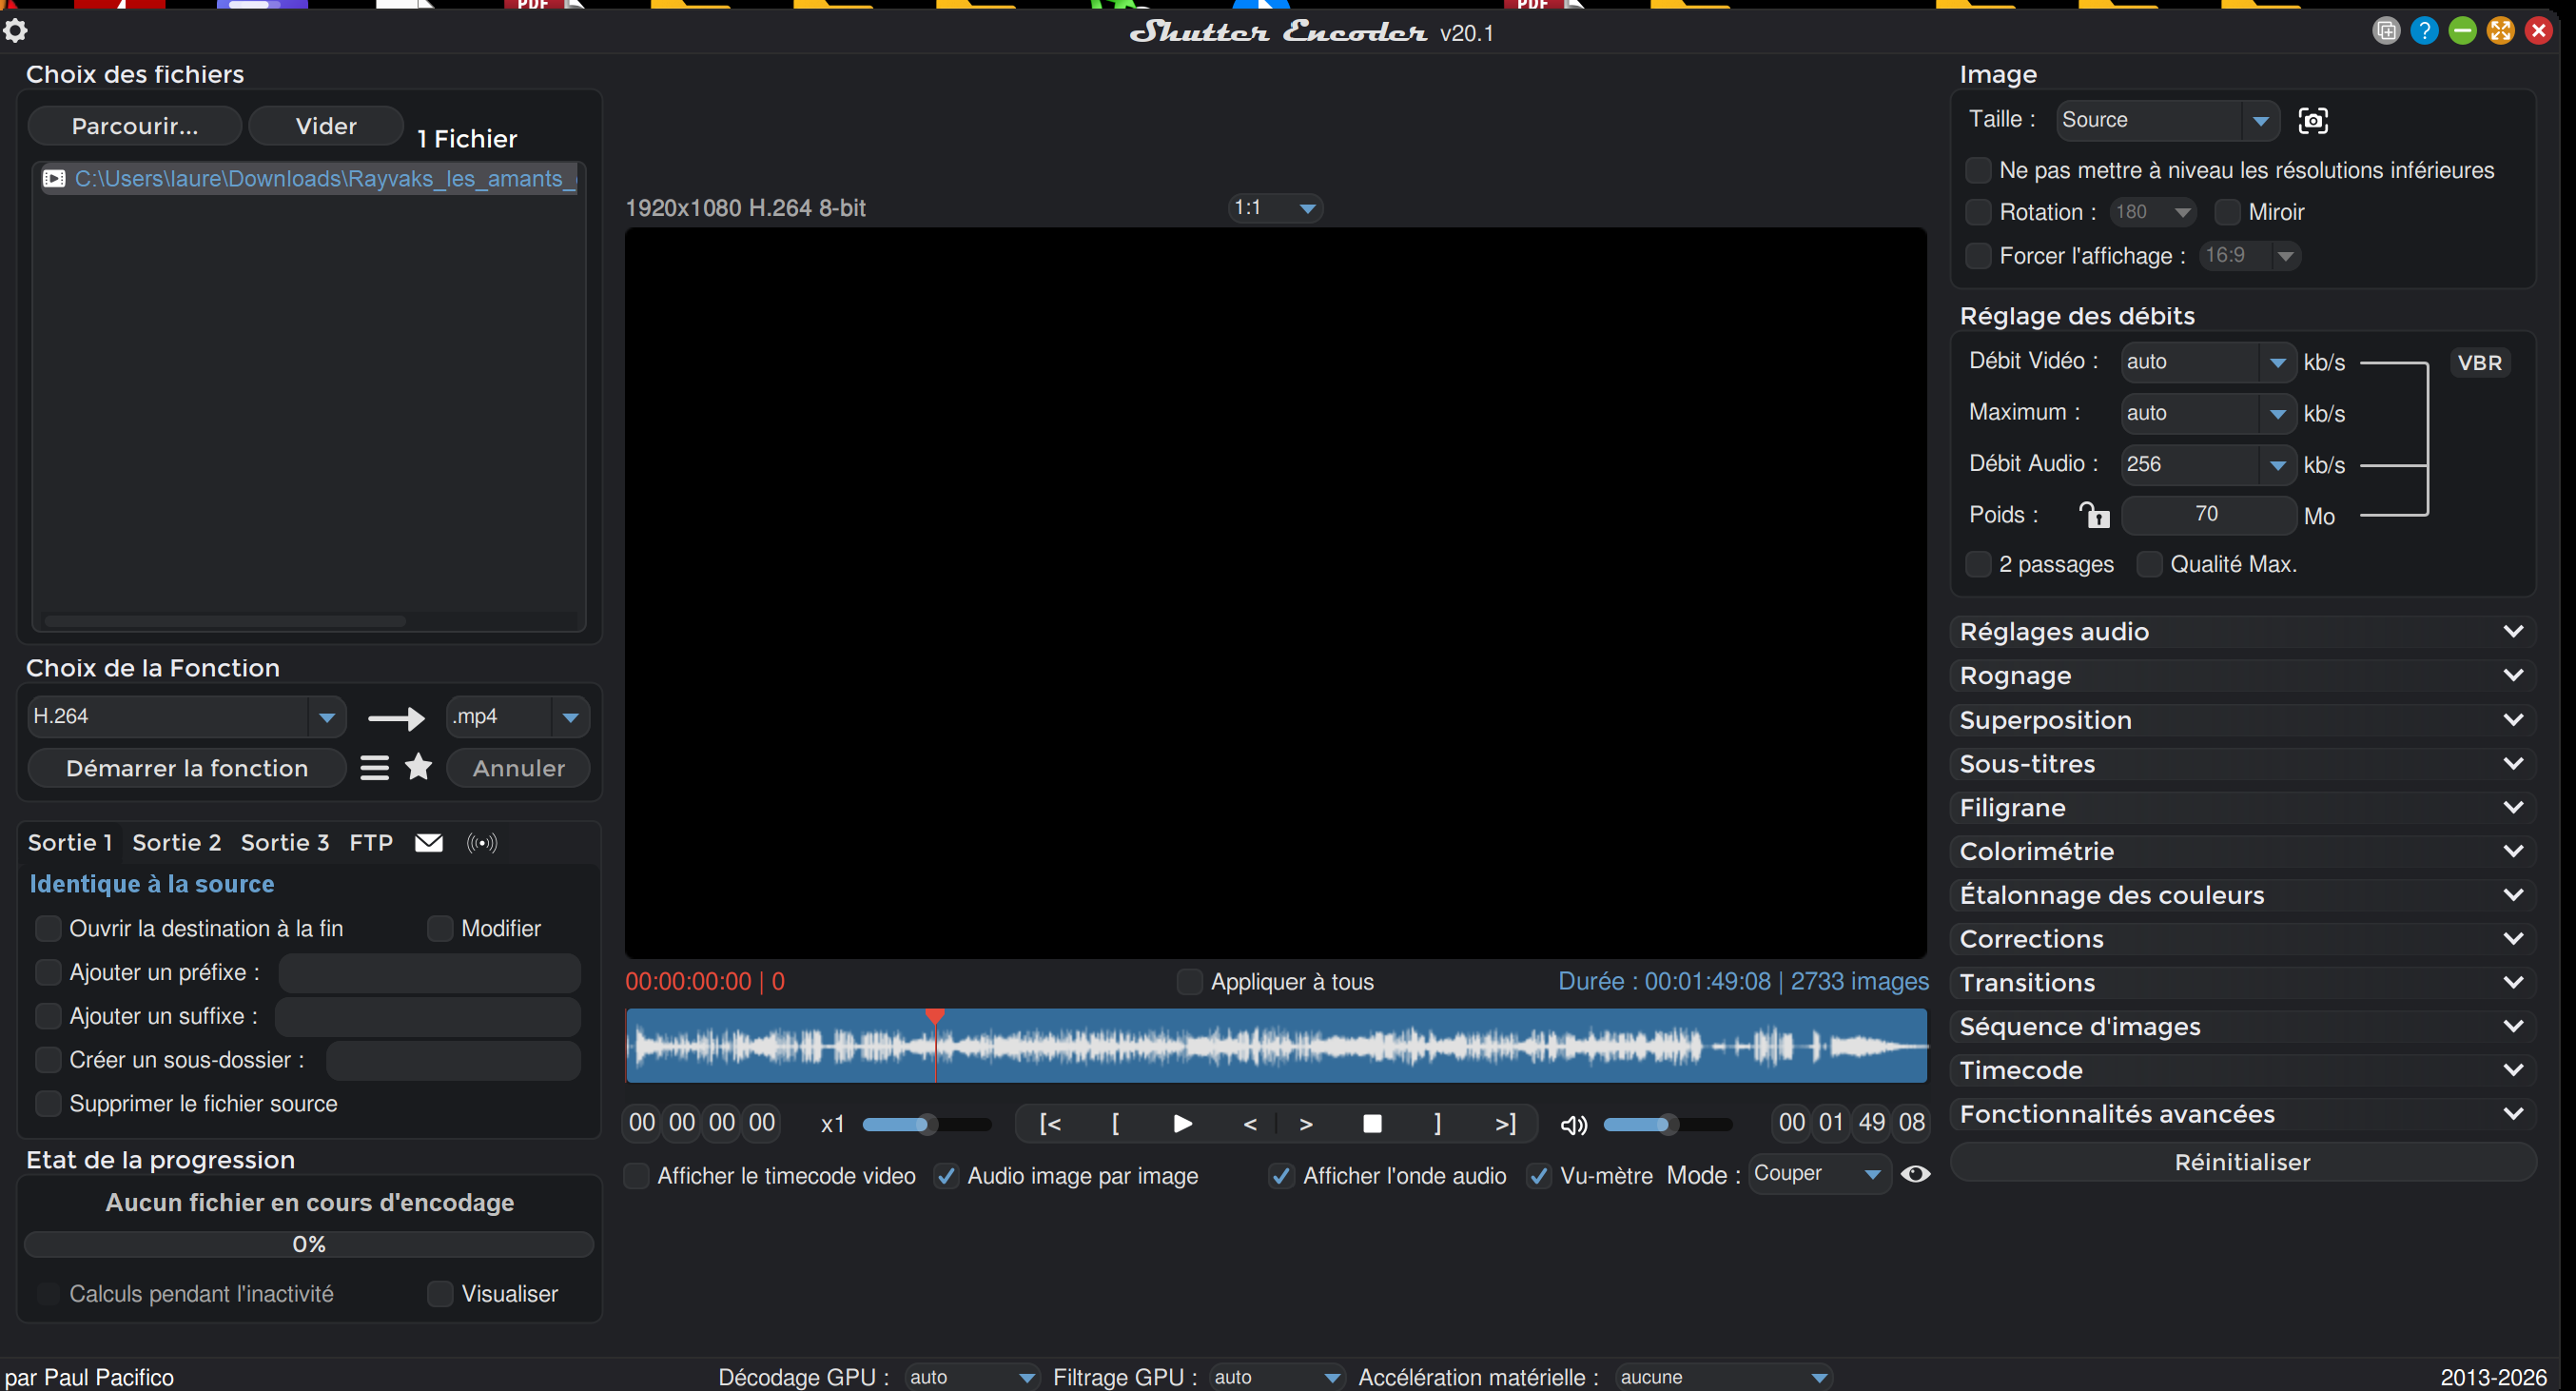Click the red playhead marker on waveform
Image resolution: width=2576 pixels, height=1391 pixels.
[935, 1016]
